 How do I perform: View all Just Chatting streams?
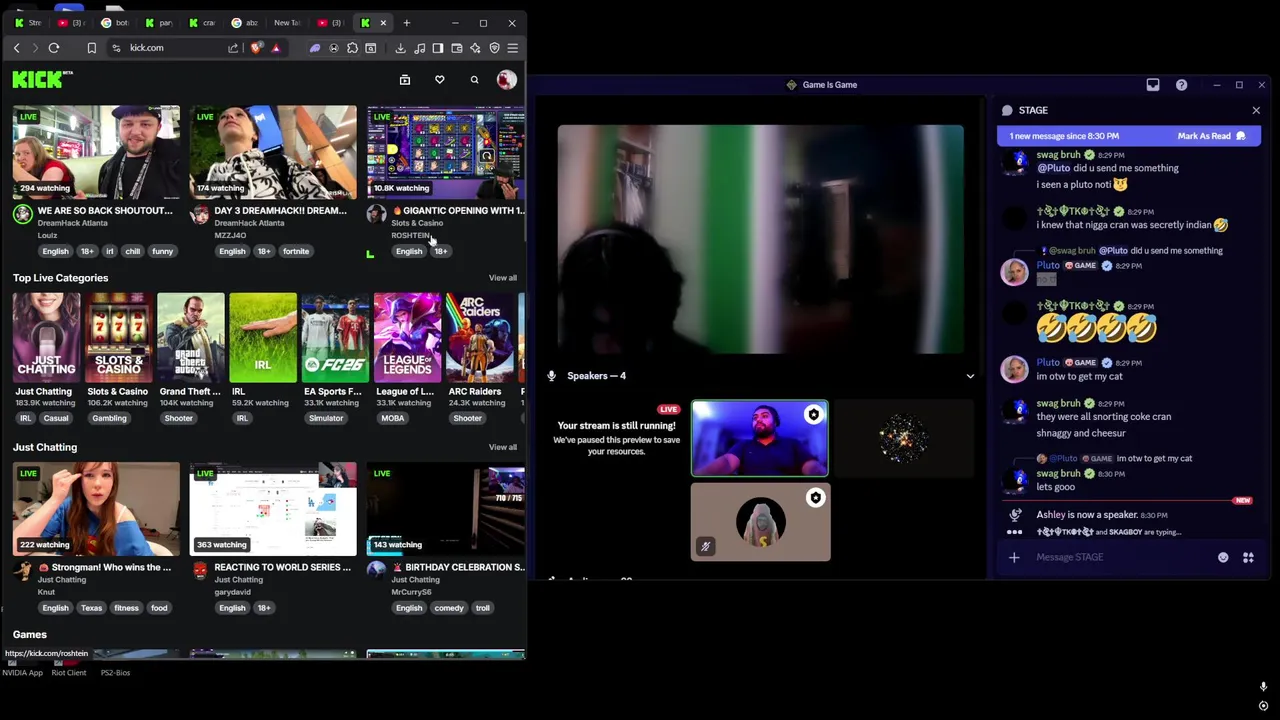point(502,447)
